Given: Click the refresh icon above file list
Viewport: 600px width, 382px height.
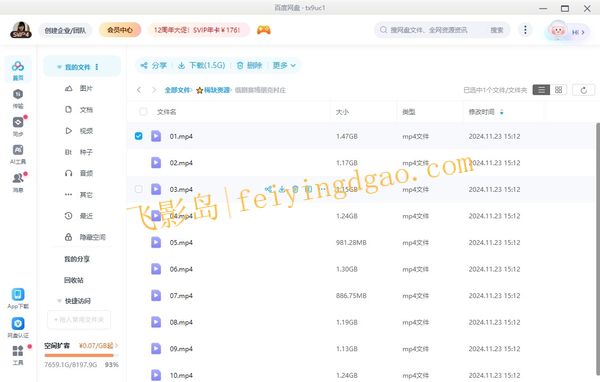Looking at the screenshot, I should [584, 90].
